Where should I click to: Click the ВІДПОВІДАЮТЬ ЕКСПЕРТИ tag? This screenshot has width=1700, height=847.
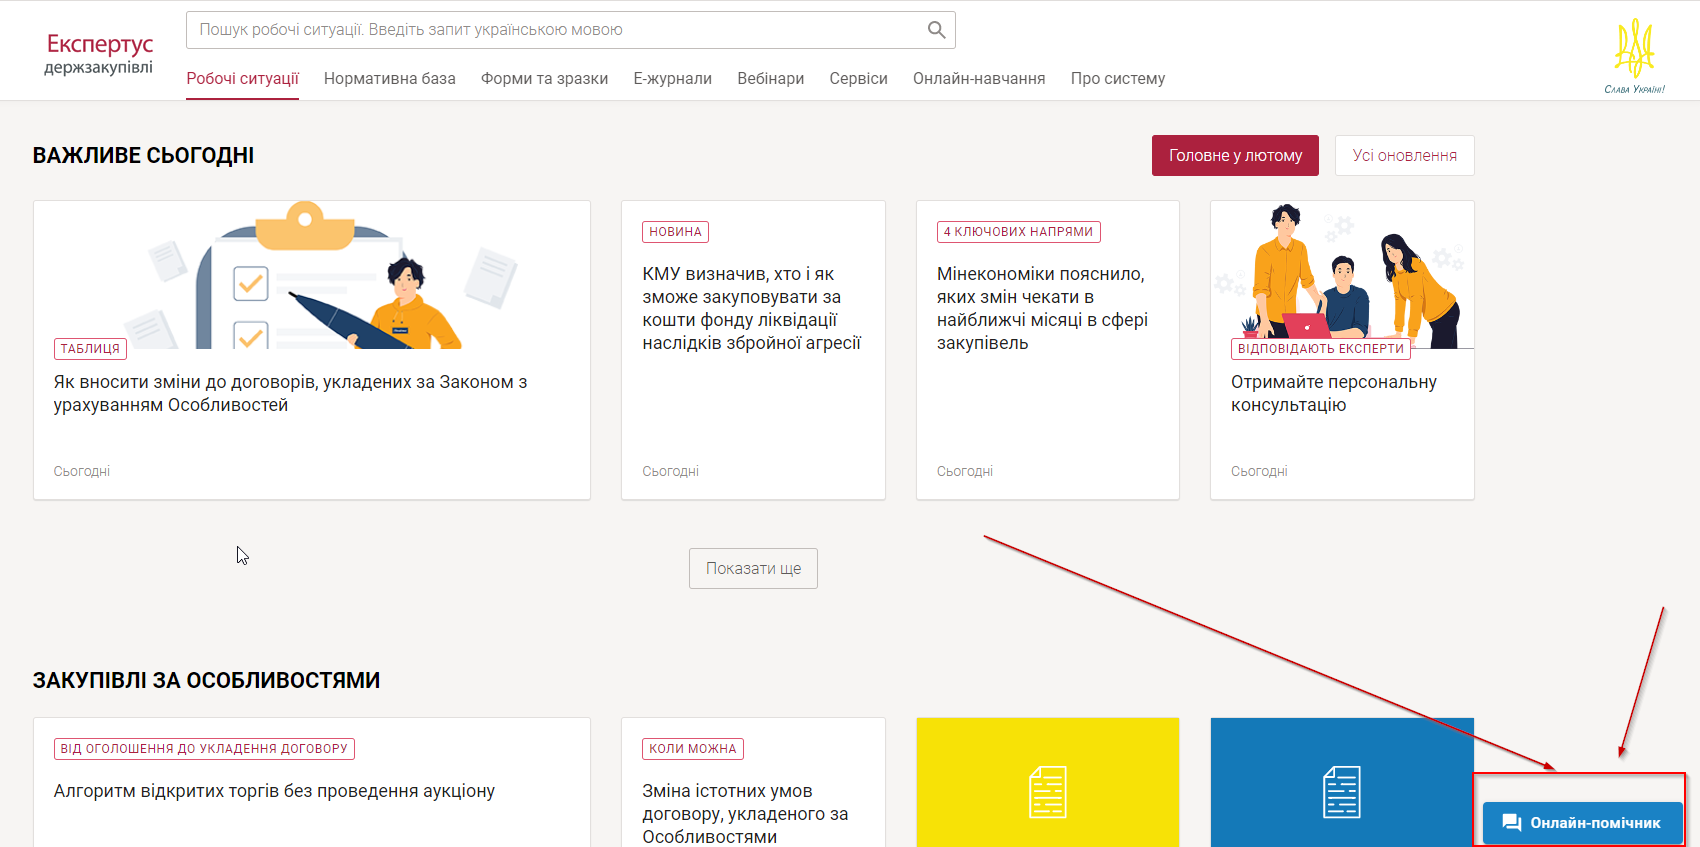(x=1320, y=349)
